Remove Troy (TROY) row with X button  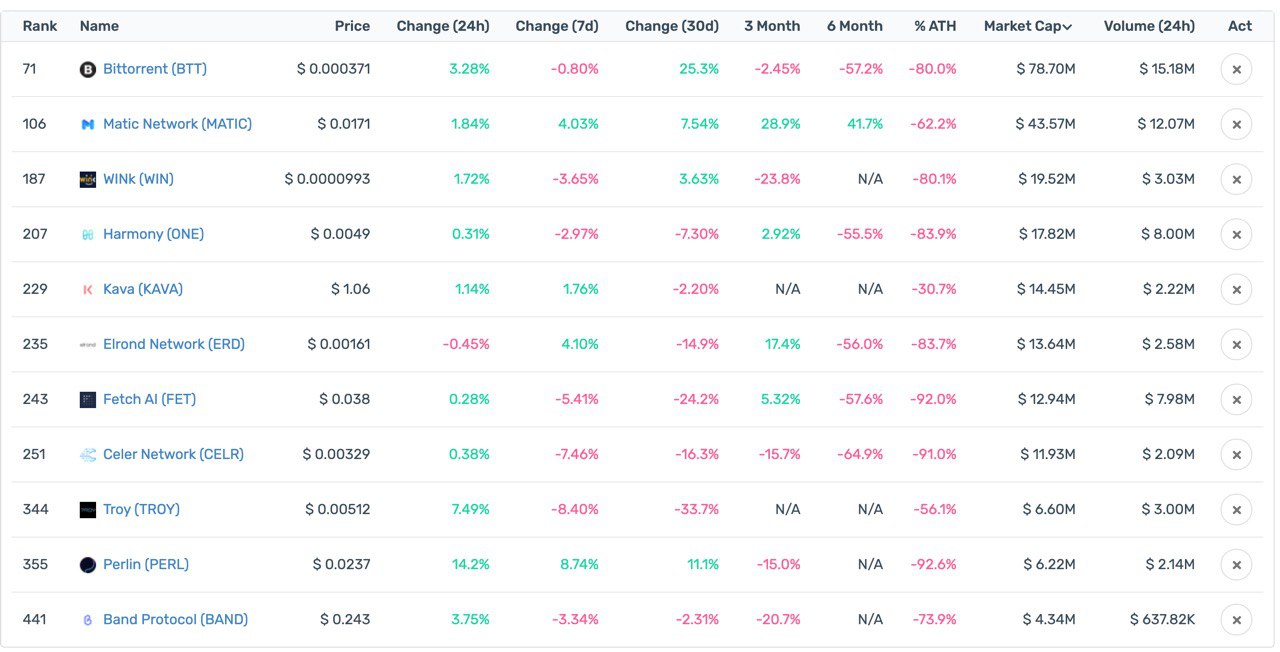click(1236, 509)
